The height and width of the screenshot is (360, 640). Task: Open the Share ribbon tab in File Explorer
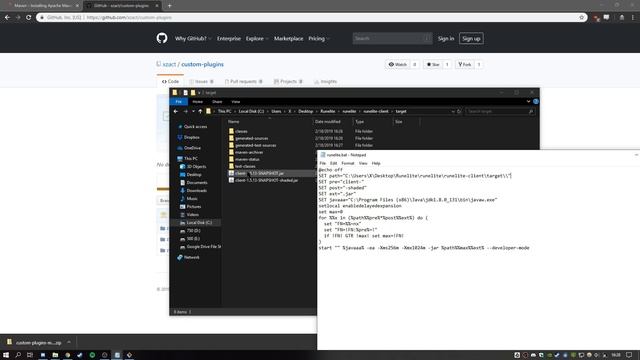click(217, 102)
